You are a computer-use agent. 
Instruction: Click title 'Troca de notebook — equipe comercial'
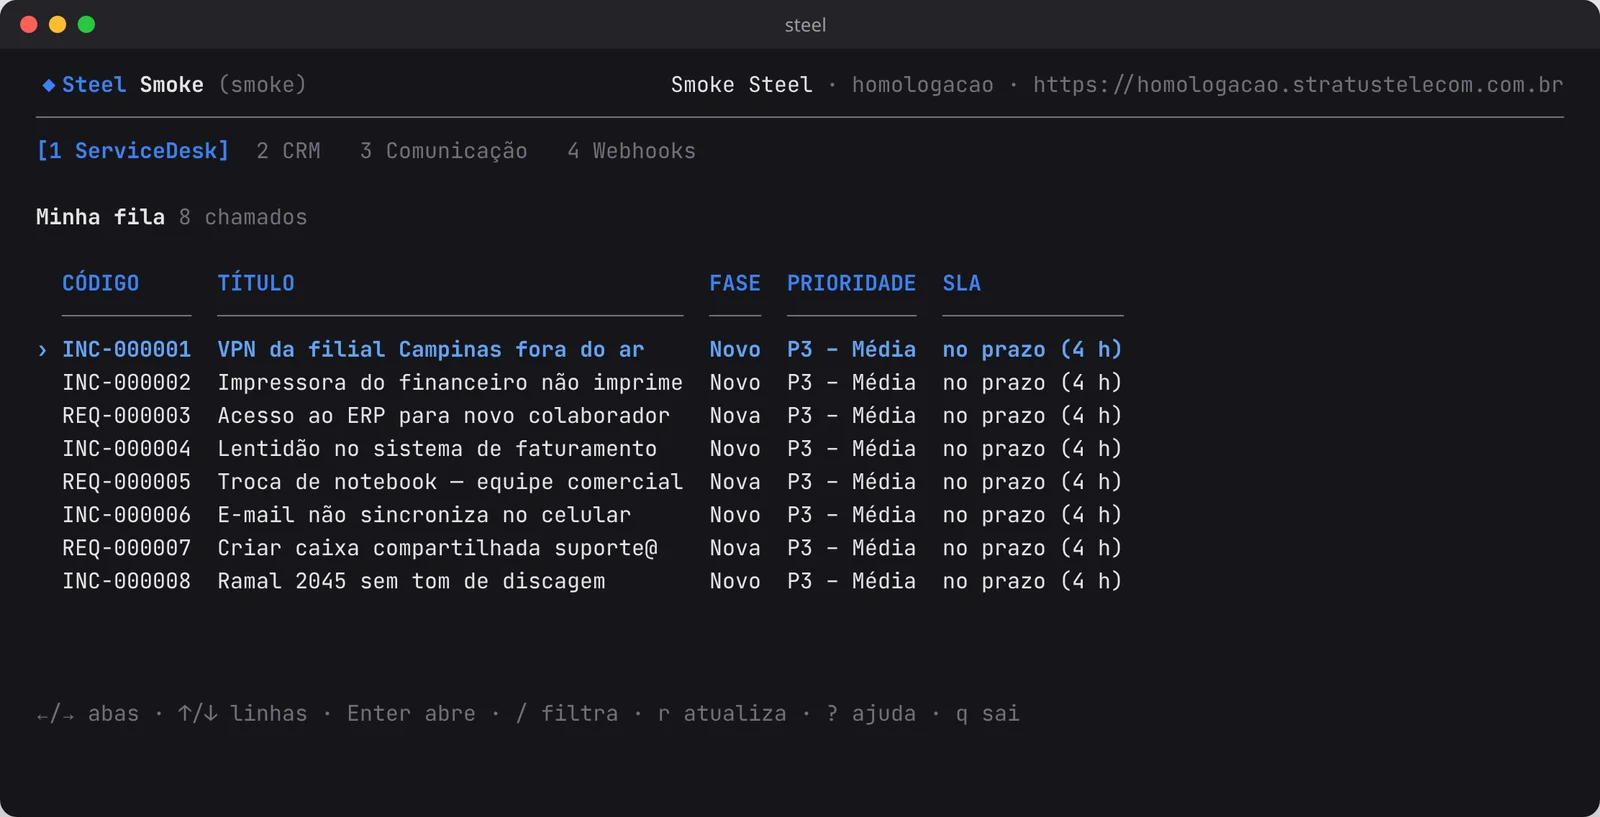(450, 481)
